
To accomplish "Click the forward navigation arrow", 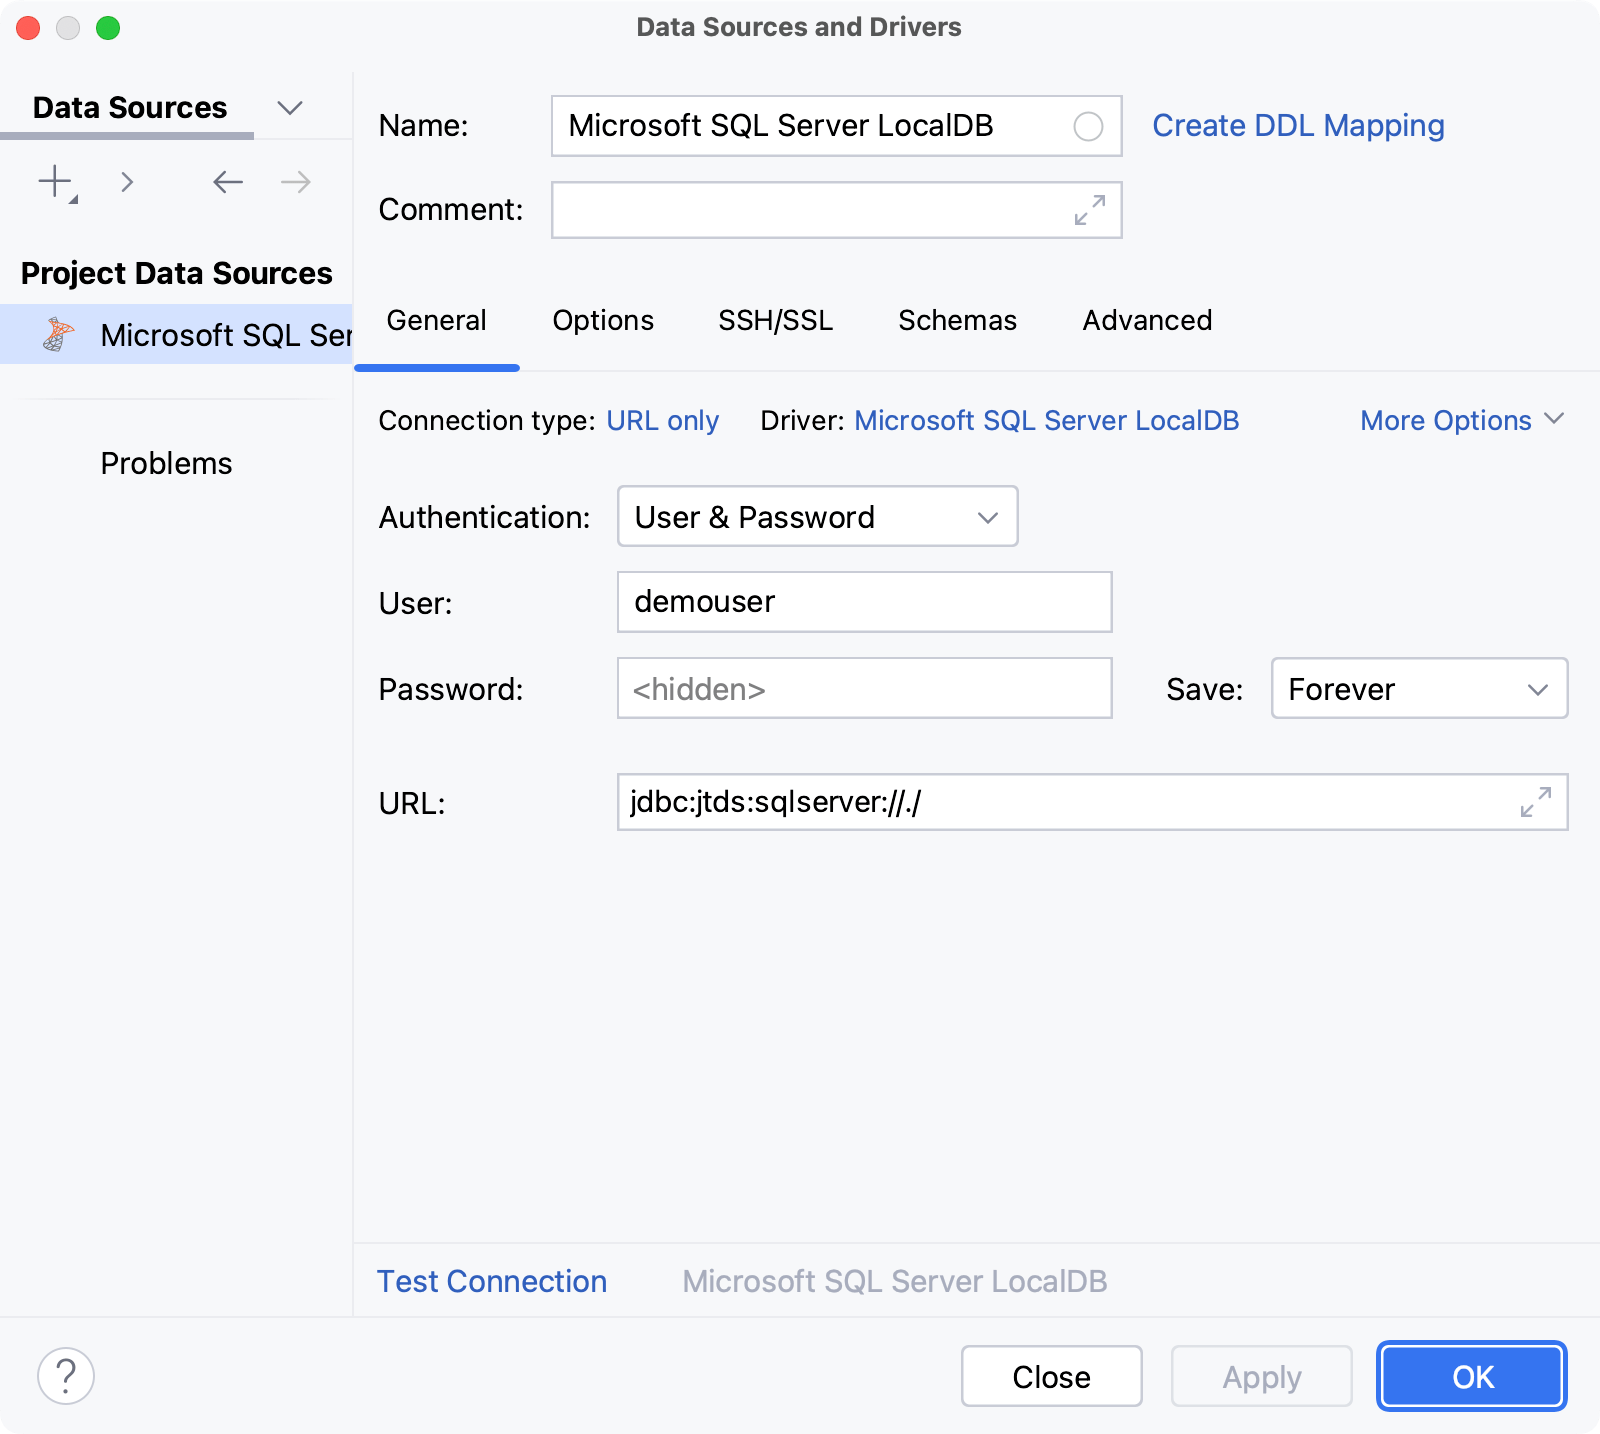I will [x=293, y=182].
